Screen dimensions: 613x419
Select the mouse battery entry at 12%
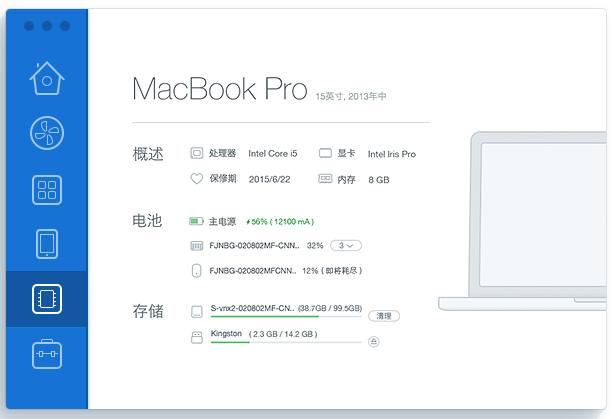[x=257, y=270]
